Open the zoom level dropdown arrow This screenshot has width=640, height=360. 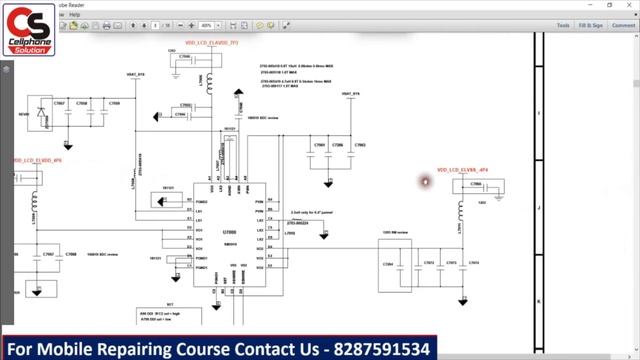point(218,26)
